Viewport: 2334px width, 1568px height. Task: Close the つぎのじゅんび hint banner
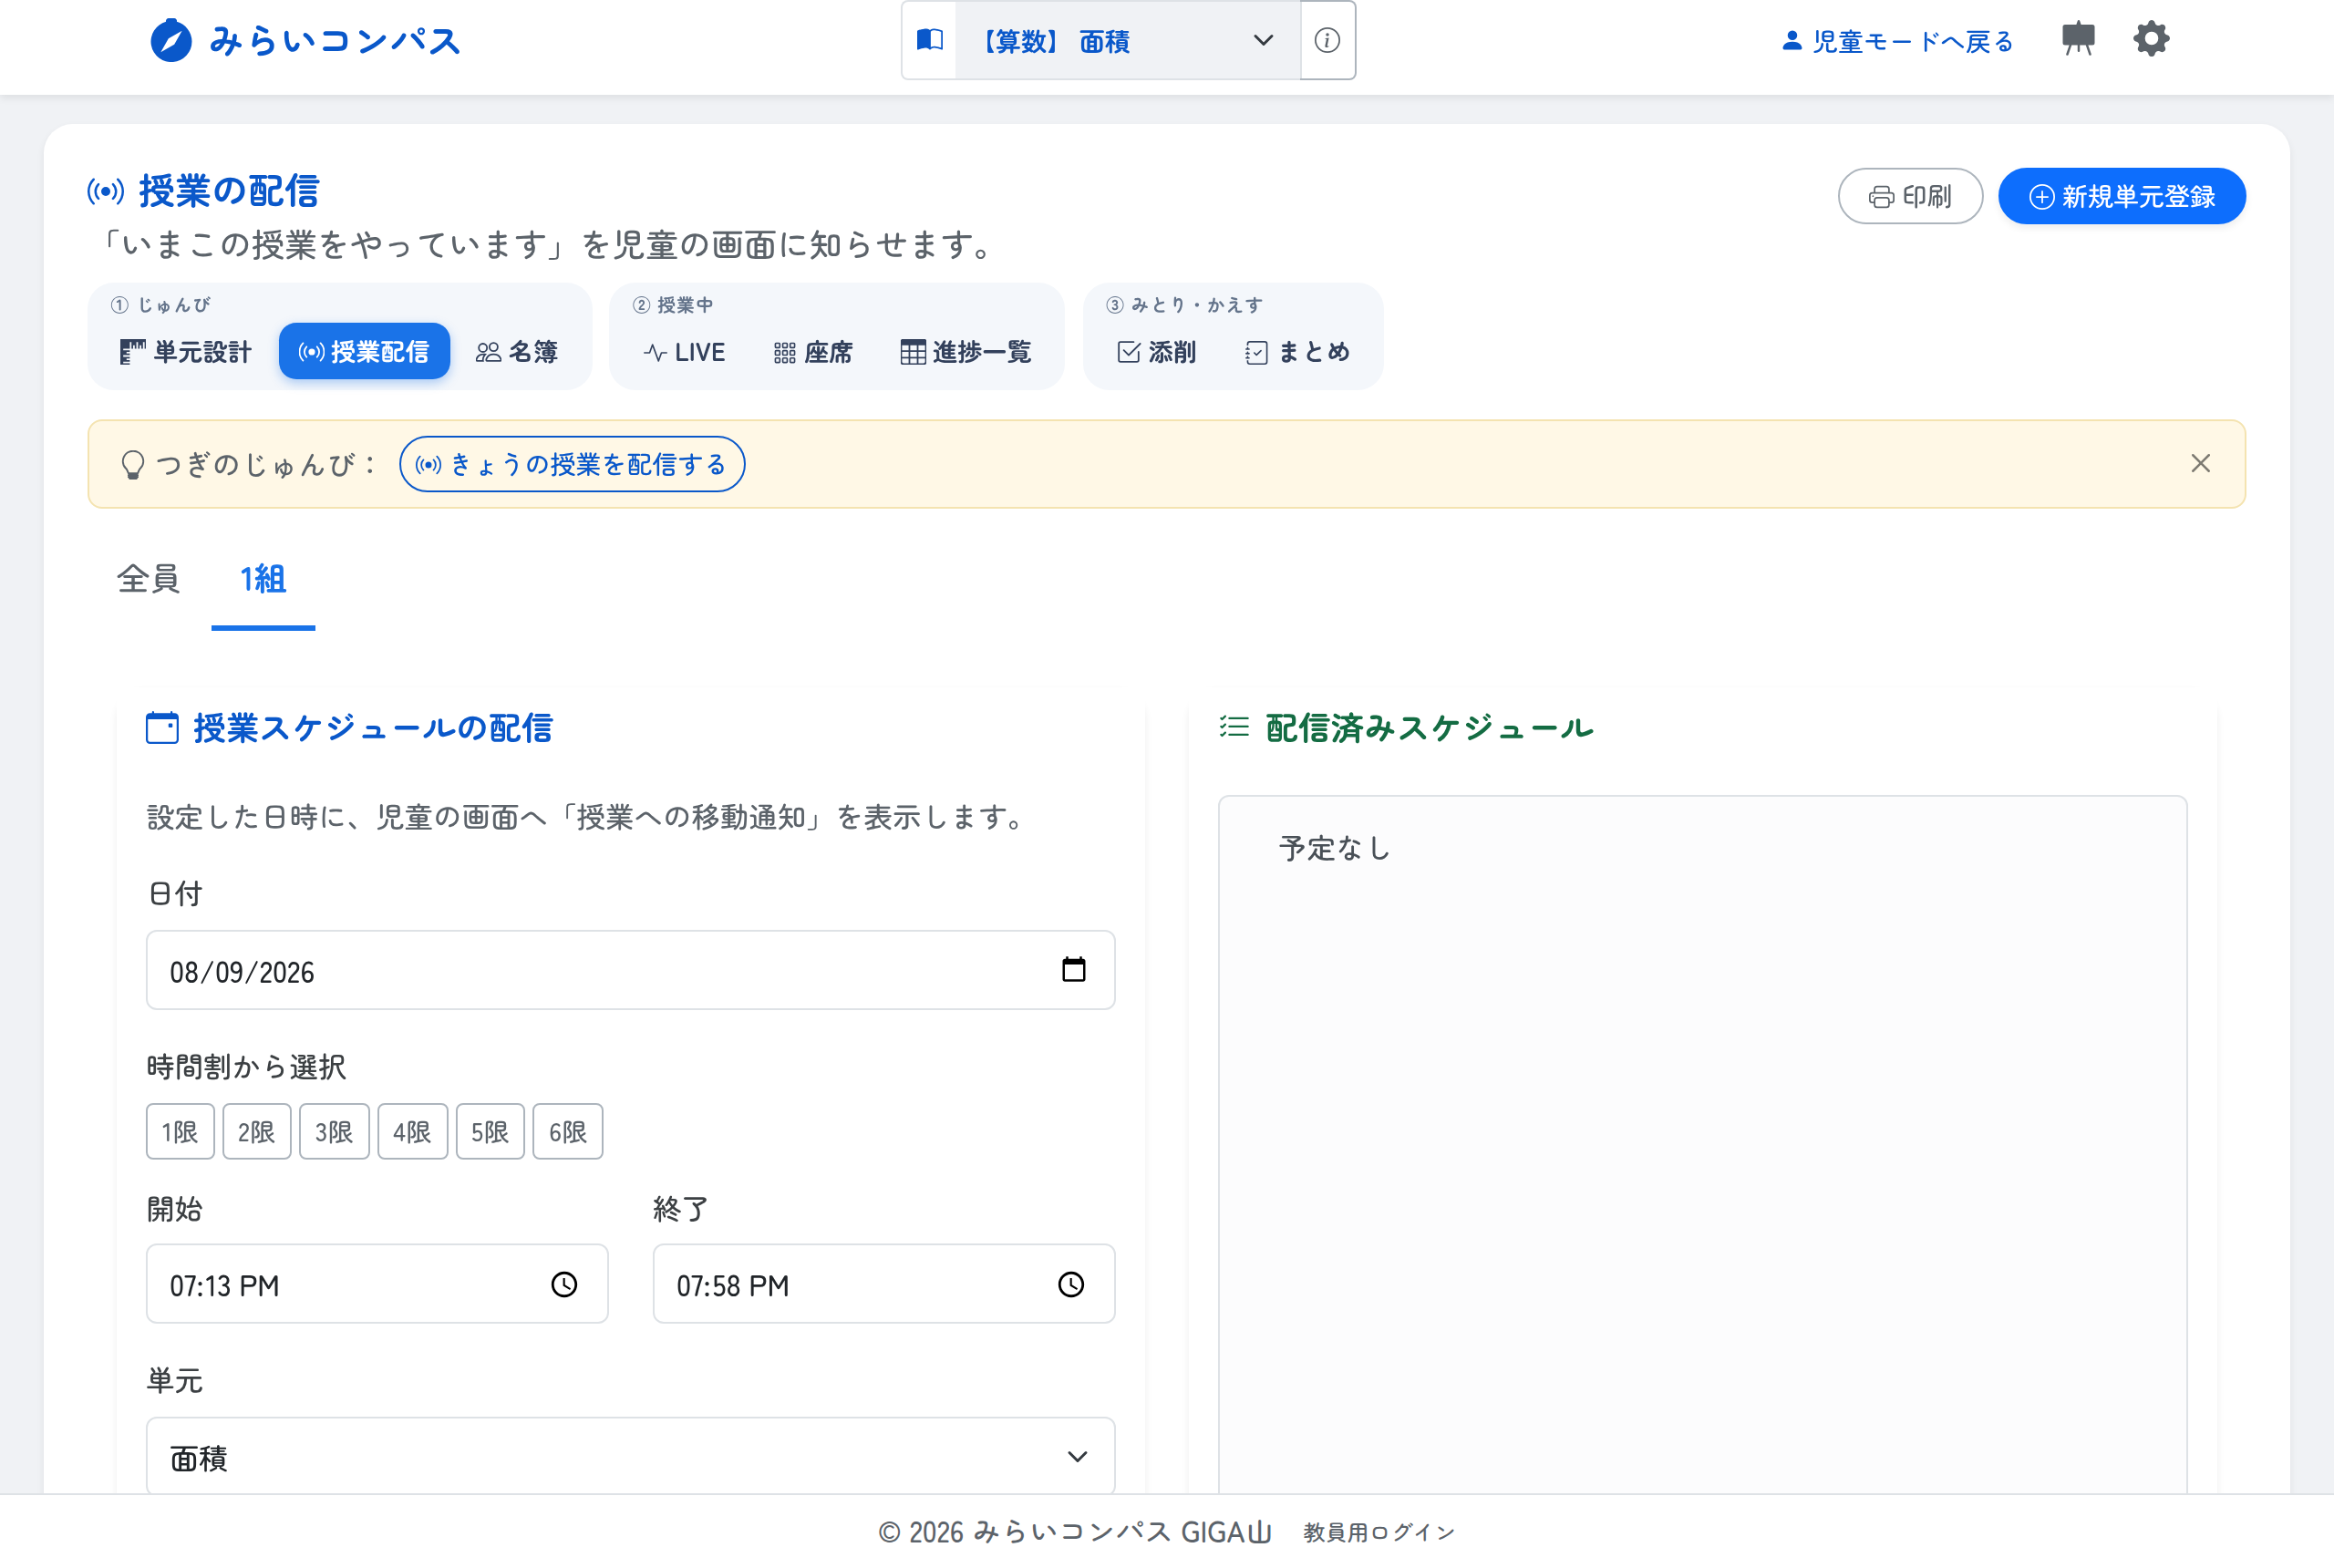[x=2200, y=463]
